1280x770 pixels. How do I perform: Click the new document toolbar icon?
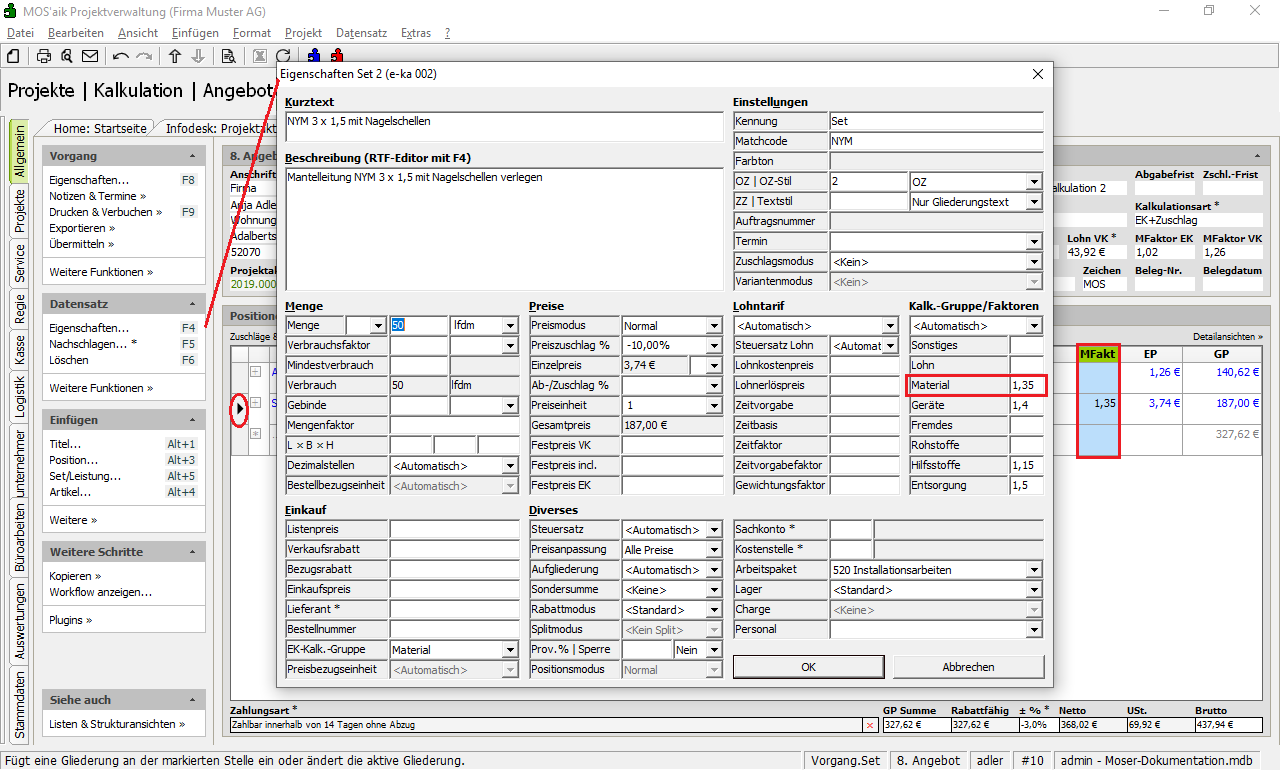tap(14, 56)
